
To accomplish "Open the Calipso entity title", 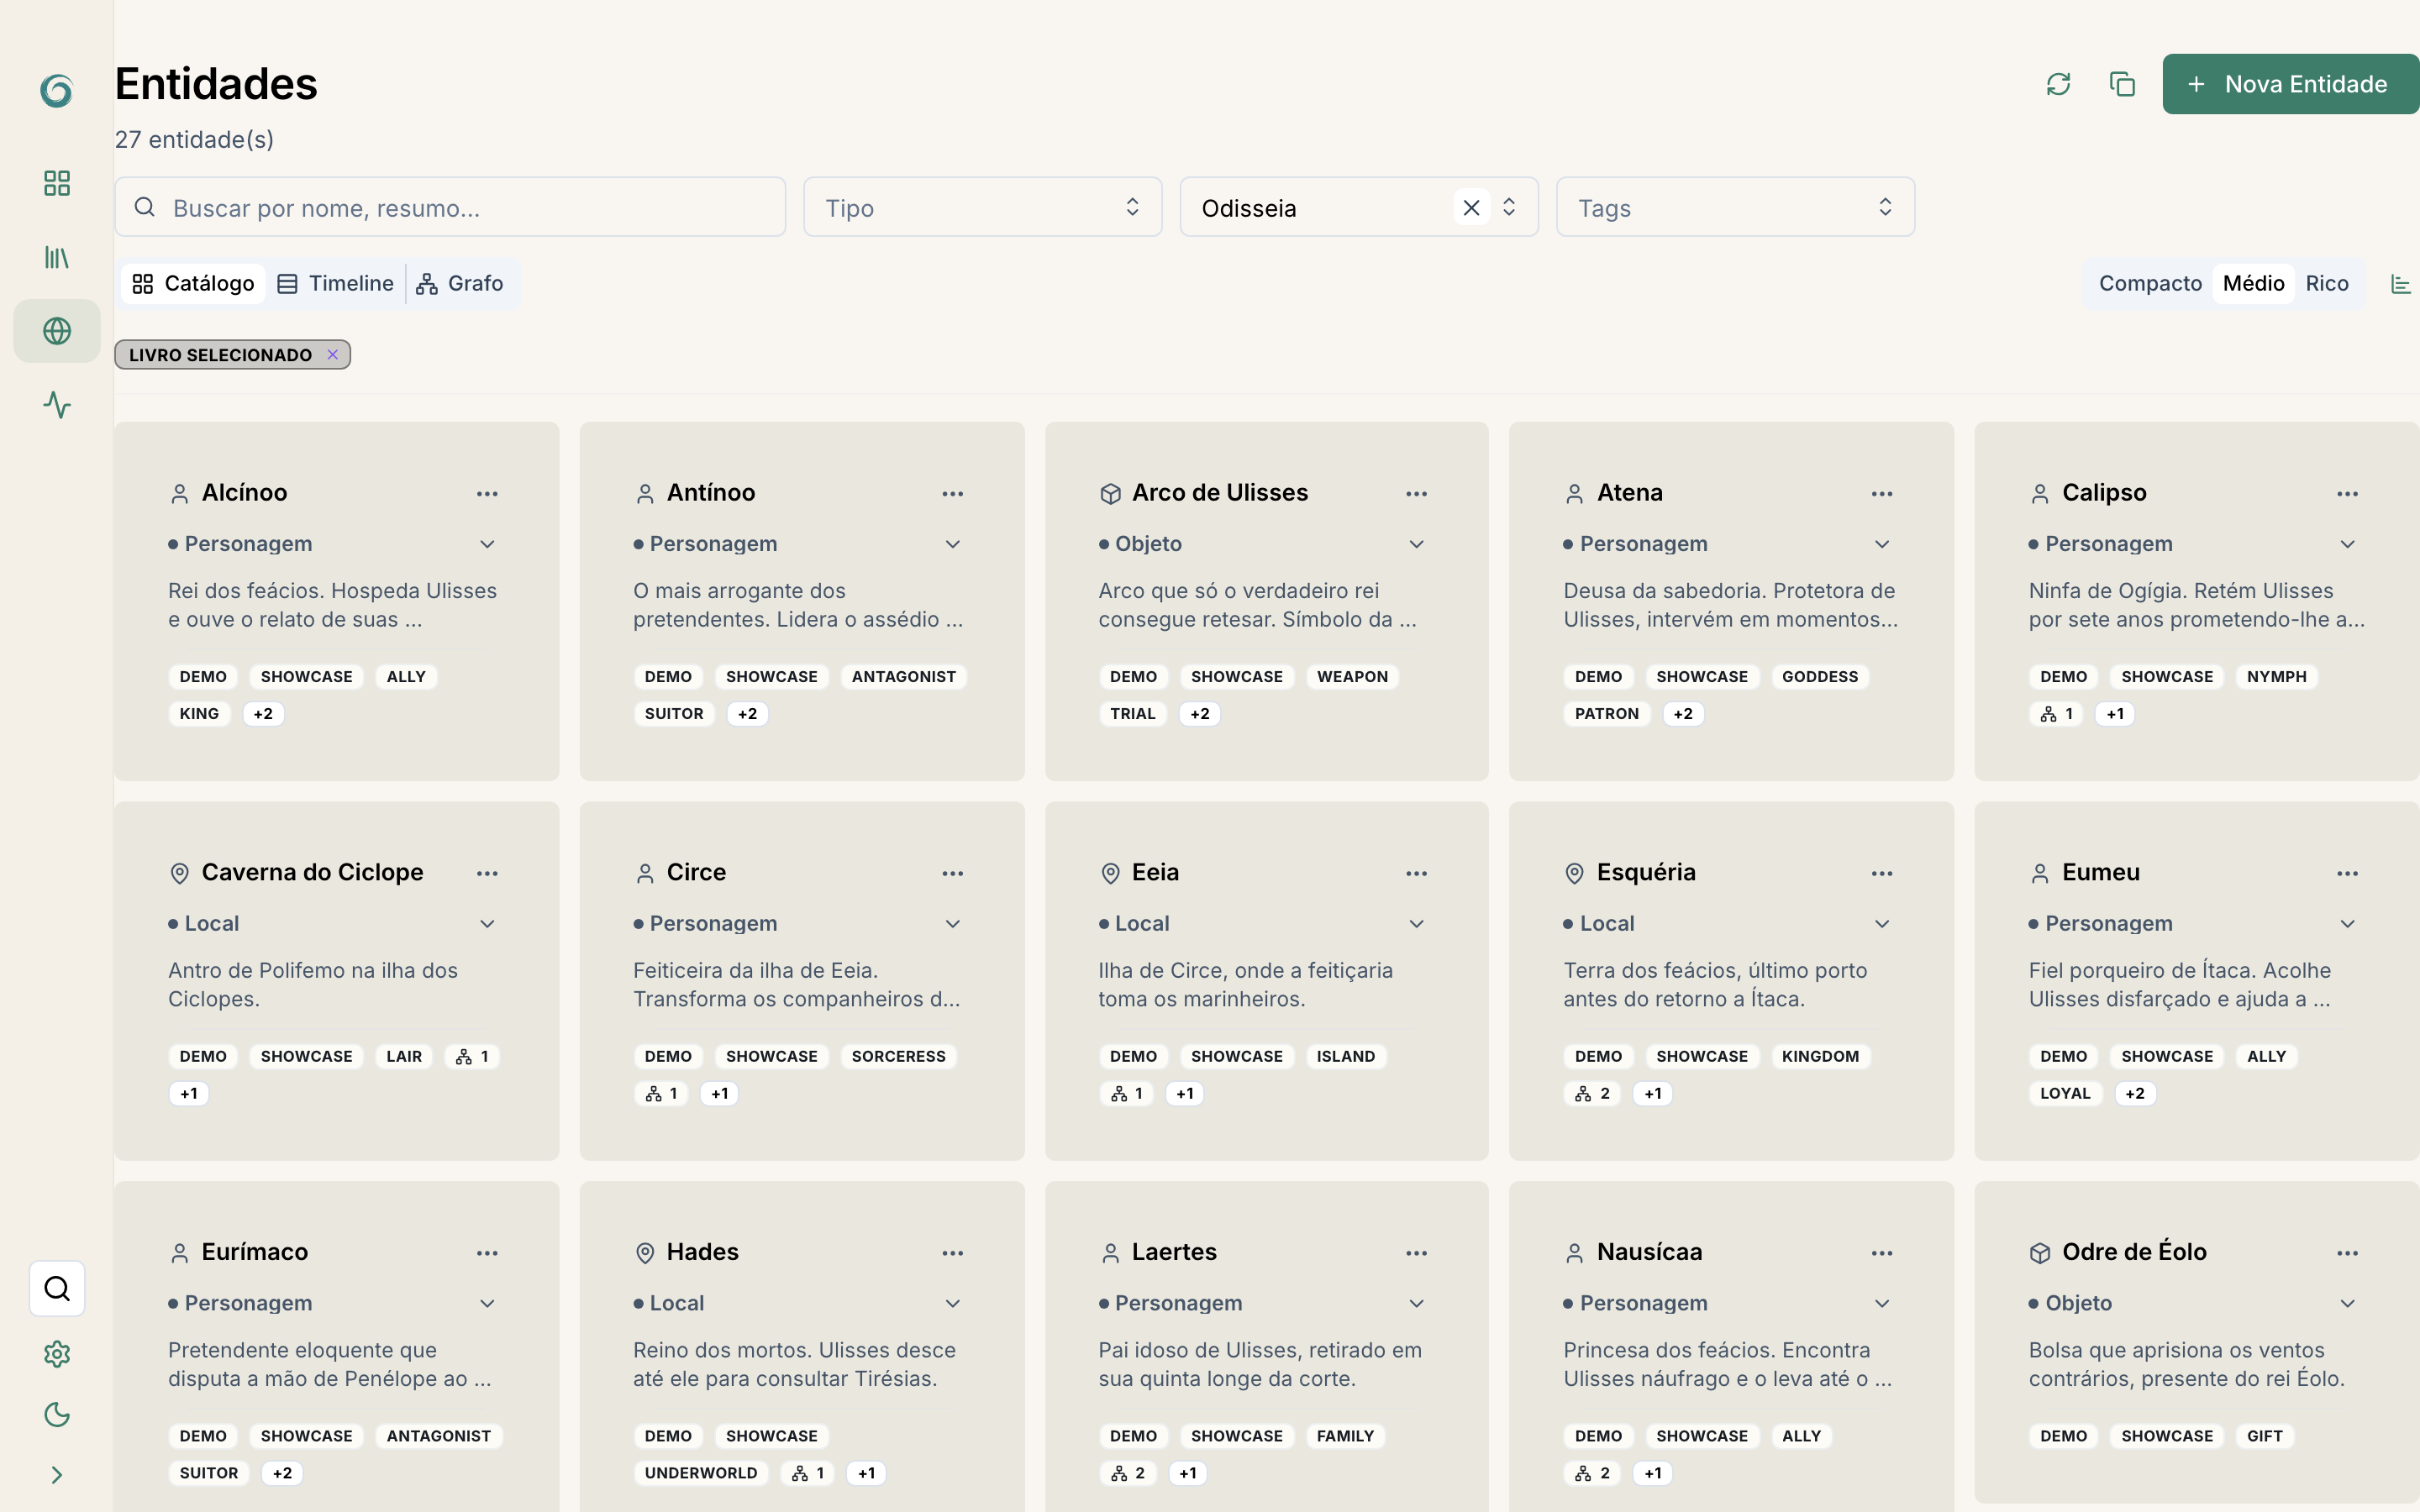I will [2104, 492].
